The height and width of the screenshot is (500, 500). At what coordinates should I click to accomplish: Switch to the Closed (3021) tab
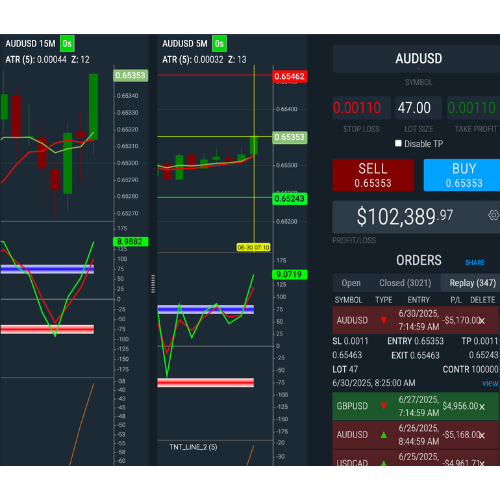point(405,283)
